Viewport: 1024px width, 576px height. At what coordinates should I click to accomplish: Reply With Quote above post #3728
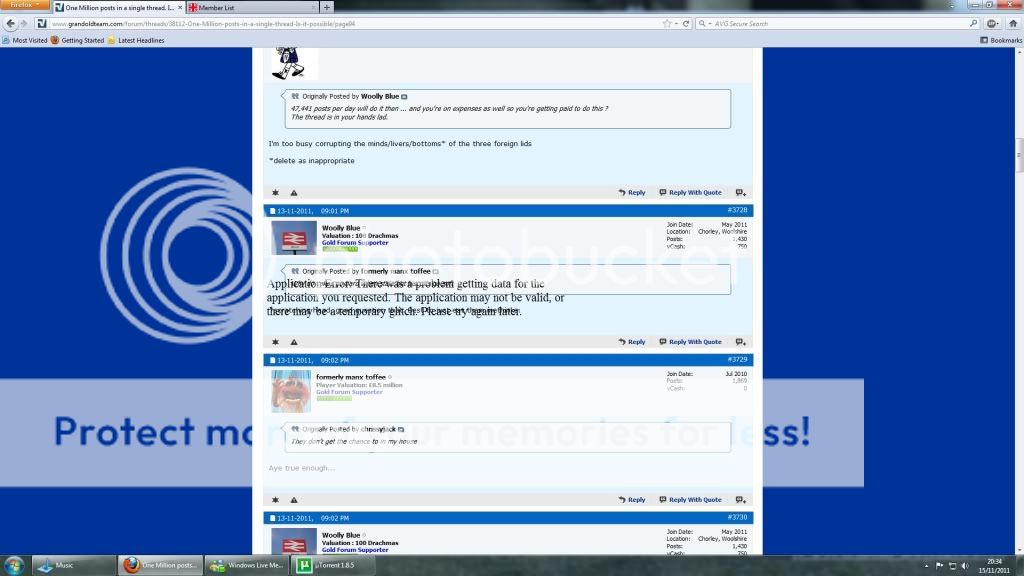[x=690, y=193]
